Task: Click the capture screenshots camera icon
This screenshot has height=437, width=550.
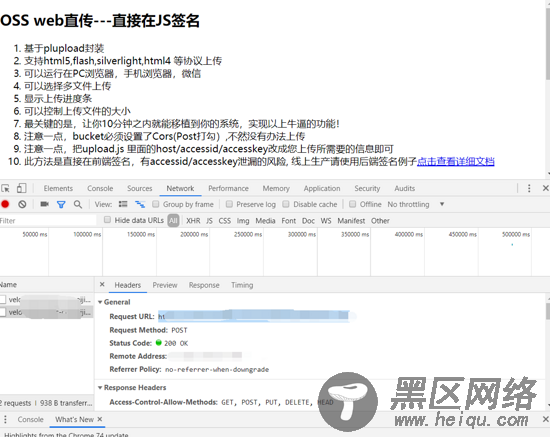Action: [45, 204]
